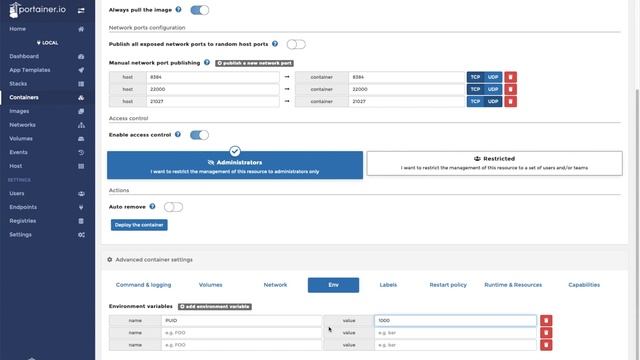
Task: Select UDP for port 22000 row
Action: (493, 89)
